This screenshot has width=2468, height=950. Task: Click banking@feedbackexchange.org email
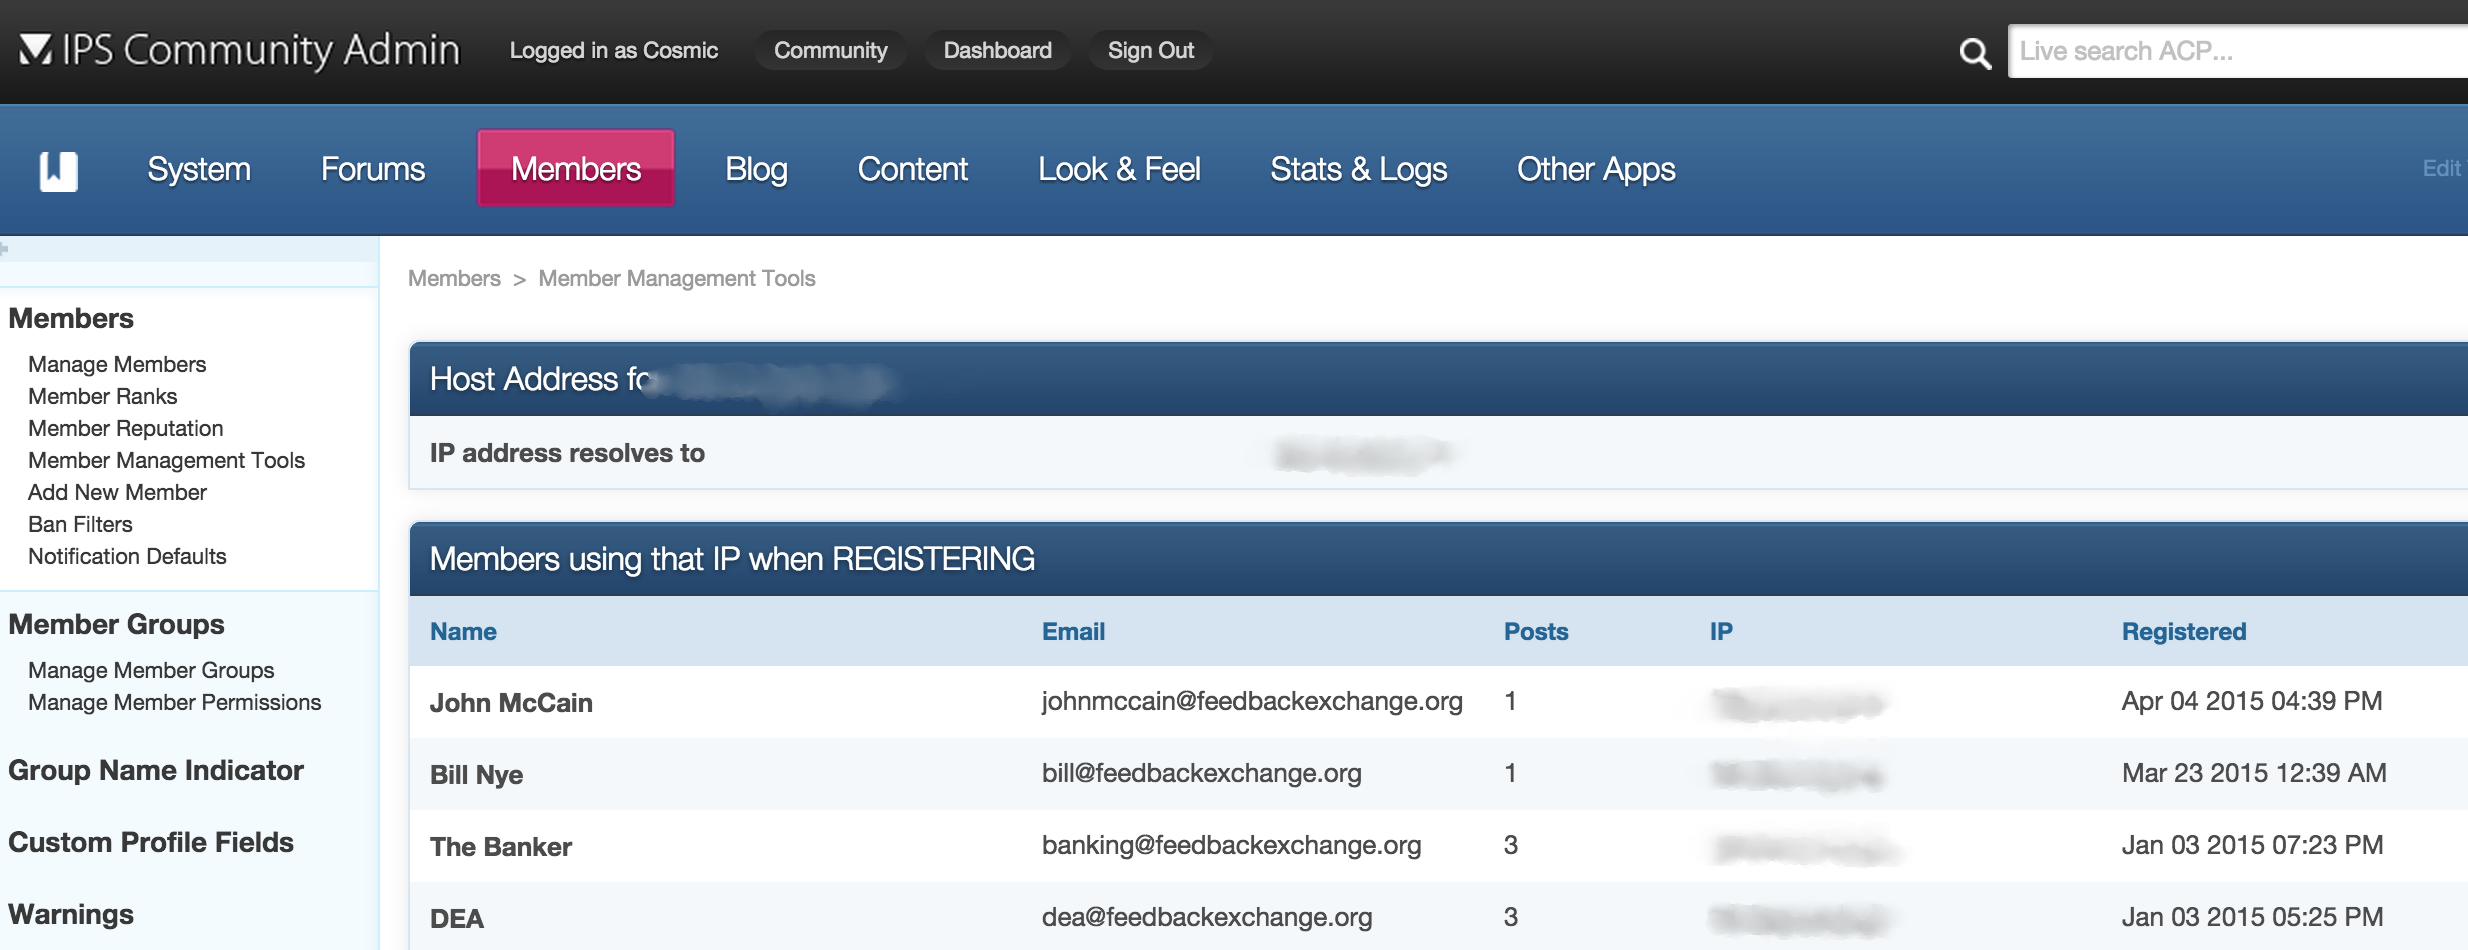1231,845
